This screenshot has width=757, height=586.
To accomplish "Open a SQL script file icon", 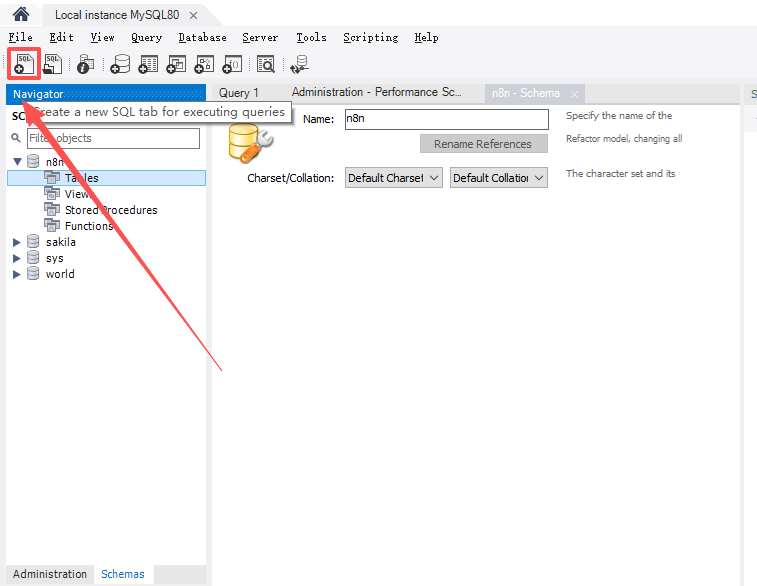I will pos(53,64).
